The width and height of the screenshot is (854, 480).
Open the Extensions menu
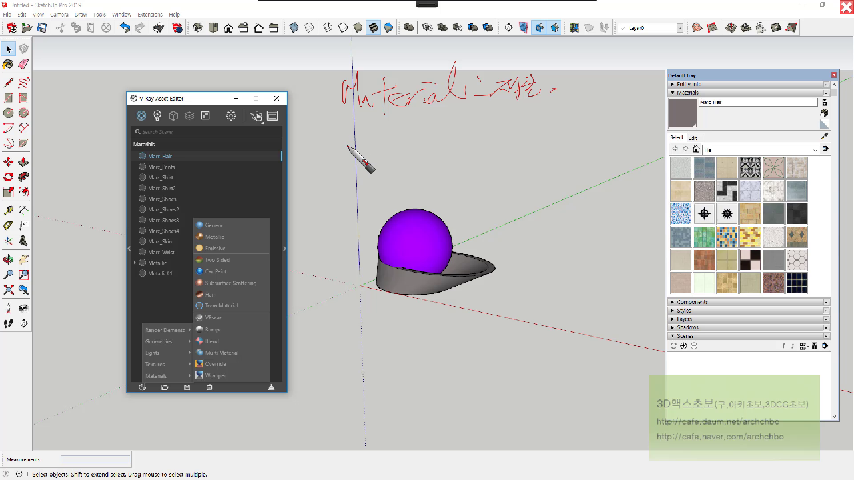[x=150, y=15]
